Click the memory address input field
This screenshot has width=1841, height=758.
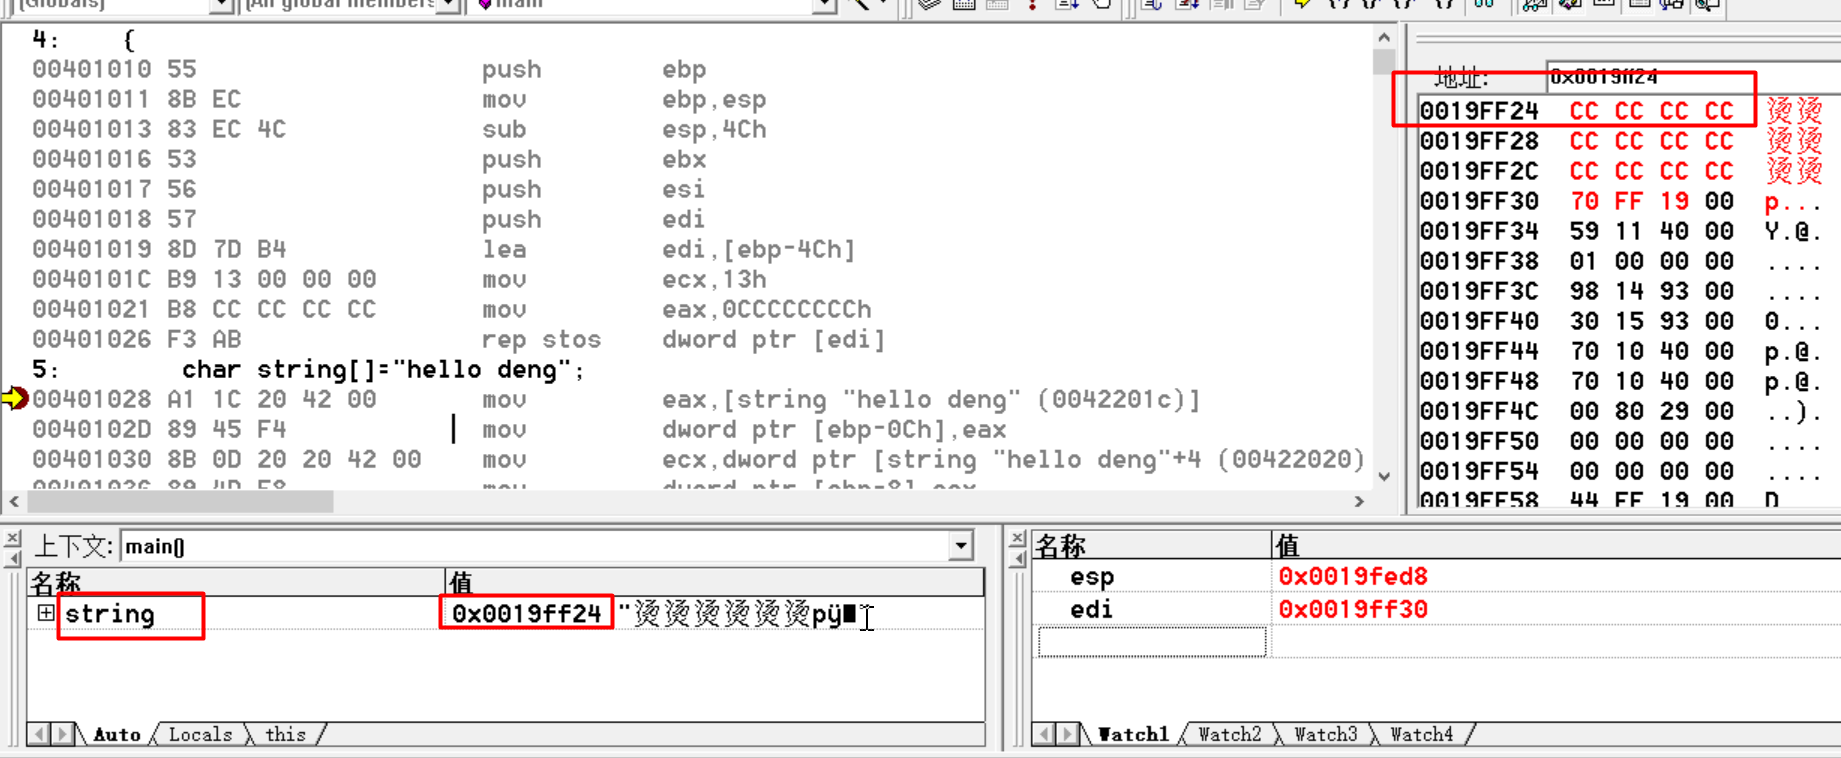click(1694, 77)
